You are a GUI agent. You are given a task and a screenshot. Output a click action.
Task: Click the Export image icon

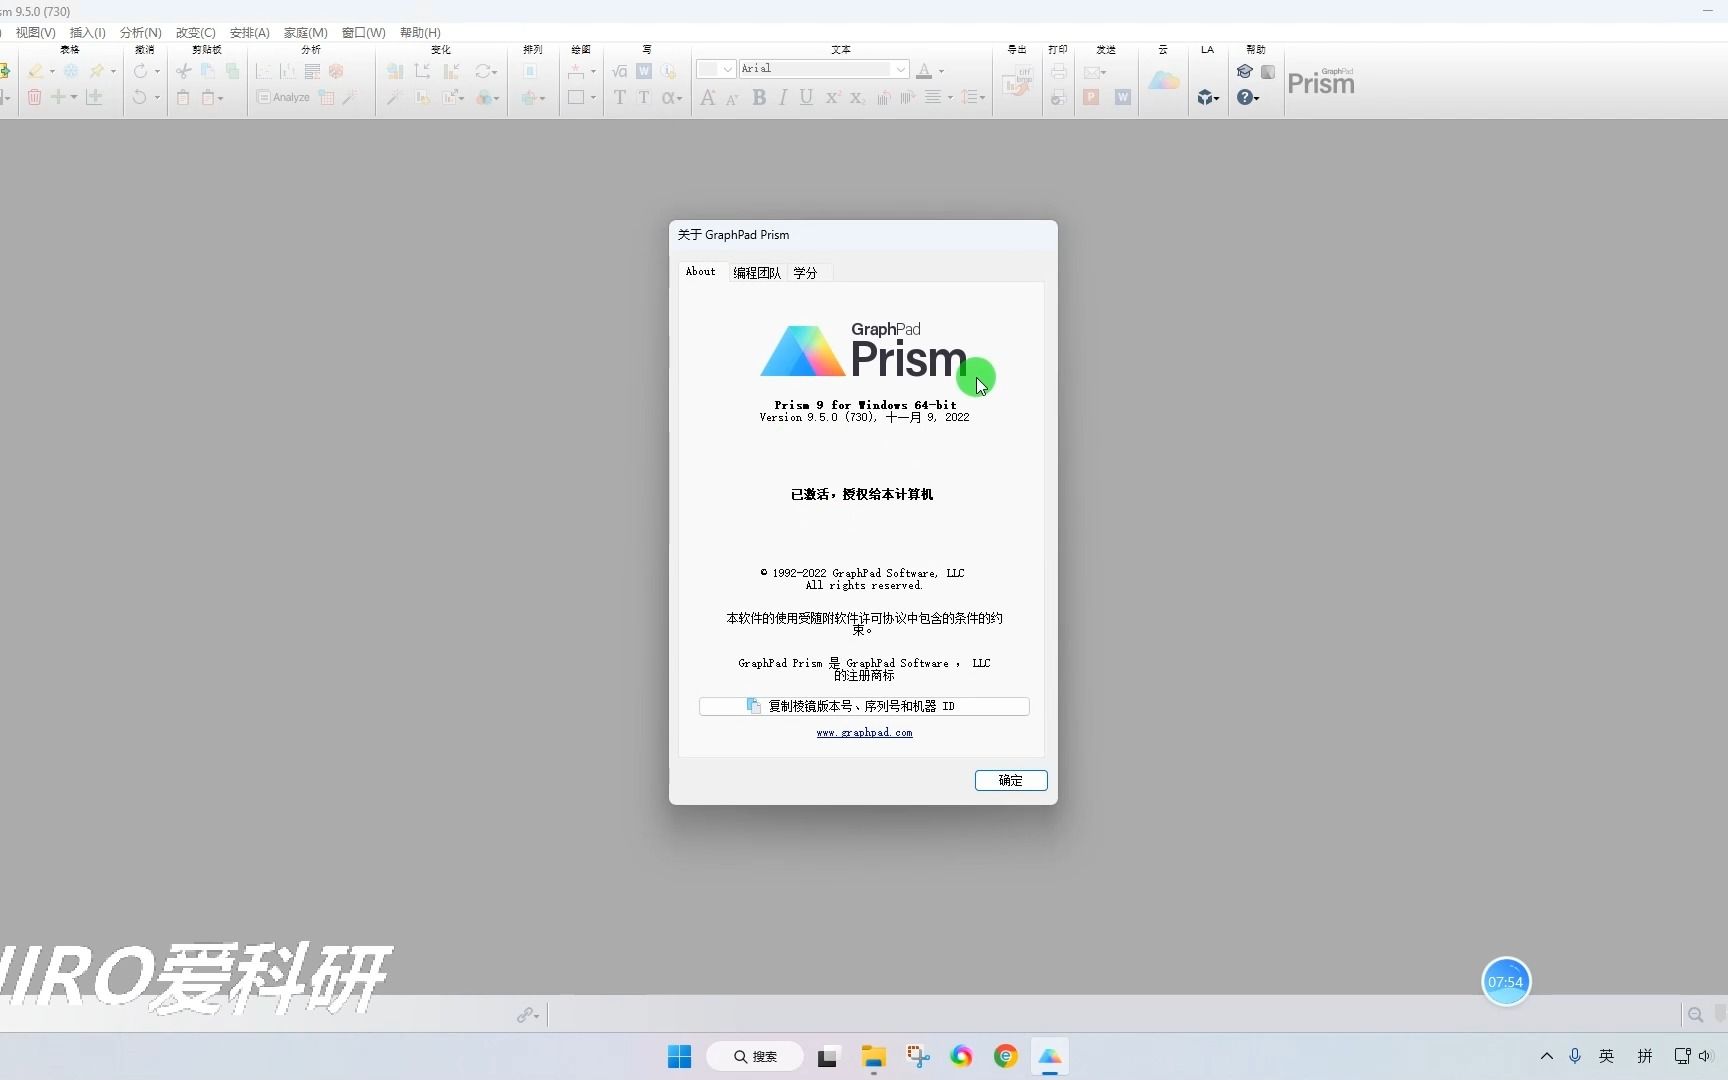[x=1018, y=81]
